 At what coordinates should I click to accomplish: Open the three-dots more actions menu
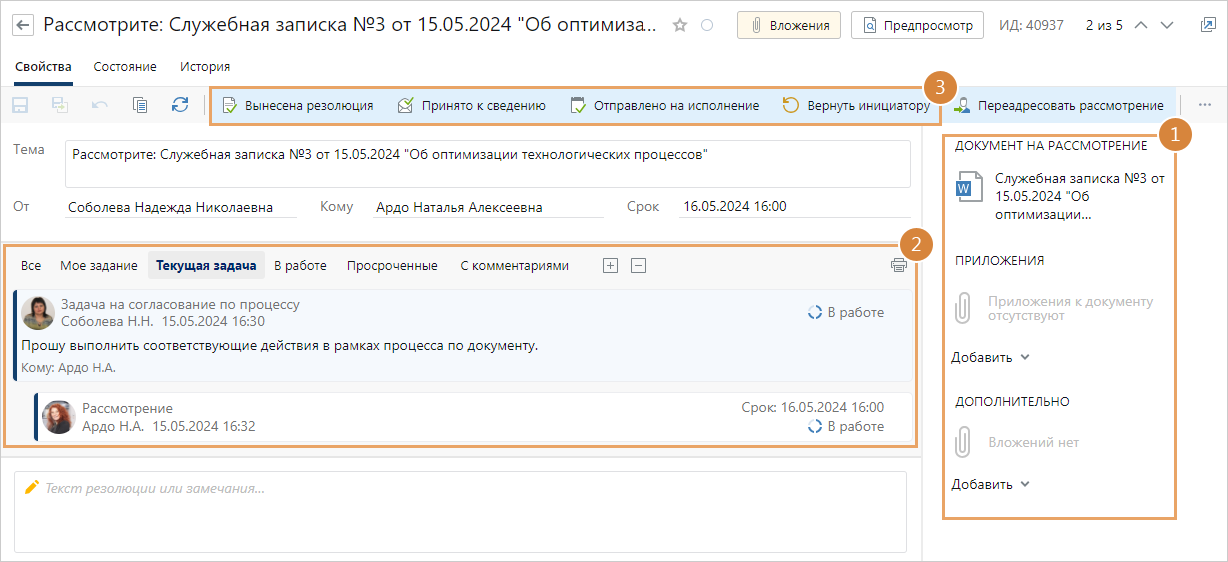(1204, 105)
